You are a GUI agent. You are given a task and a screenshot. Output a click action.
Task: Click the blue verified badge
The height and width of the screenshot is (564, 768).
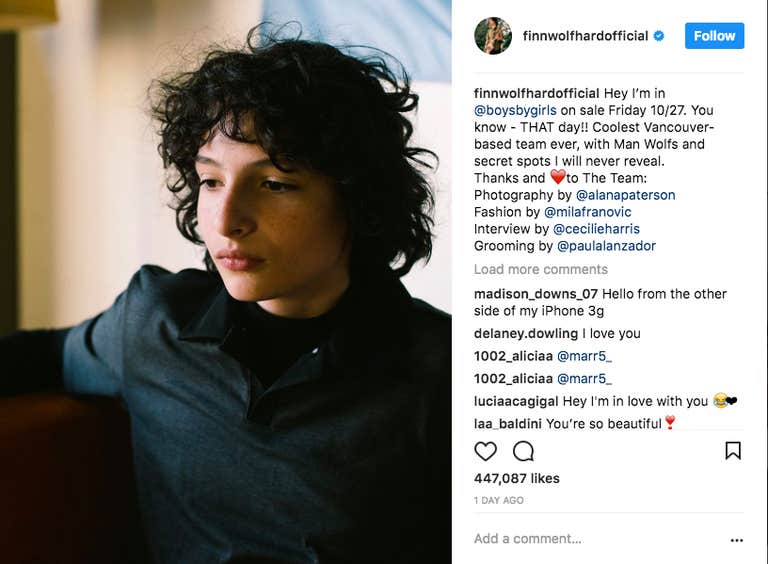point(659,36)
